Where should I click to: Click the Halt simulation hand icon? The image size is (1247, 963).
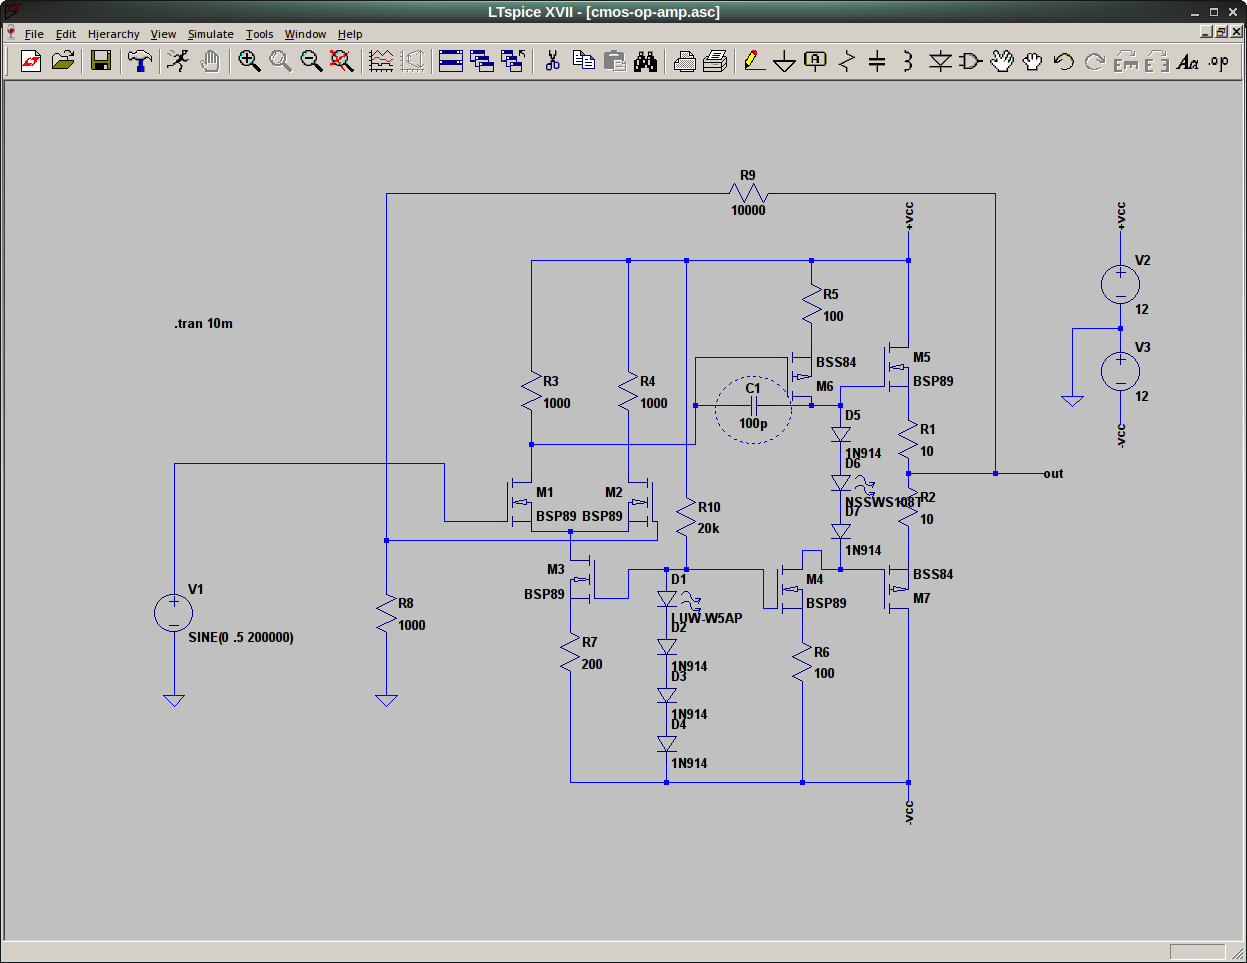tap(210, 61)
